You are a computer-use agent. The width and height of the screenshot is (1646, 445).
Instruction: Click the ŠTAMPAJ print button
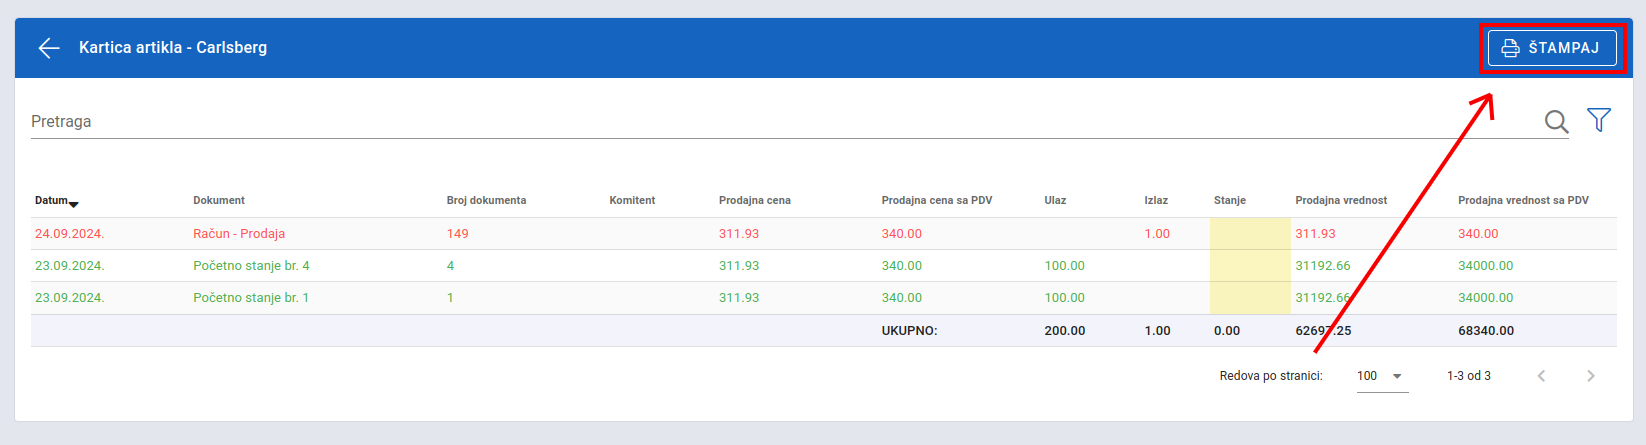(x=1552, y=48)
